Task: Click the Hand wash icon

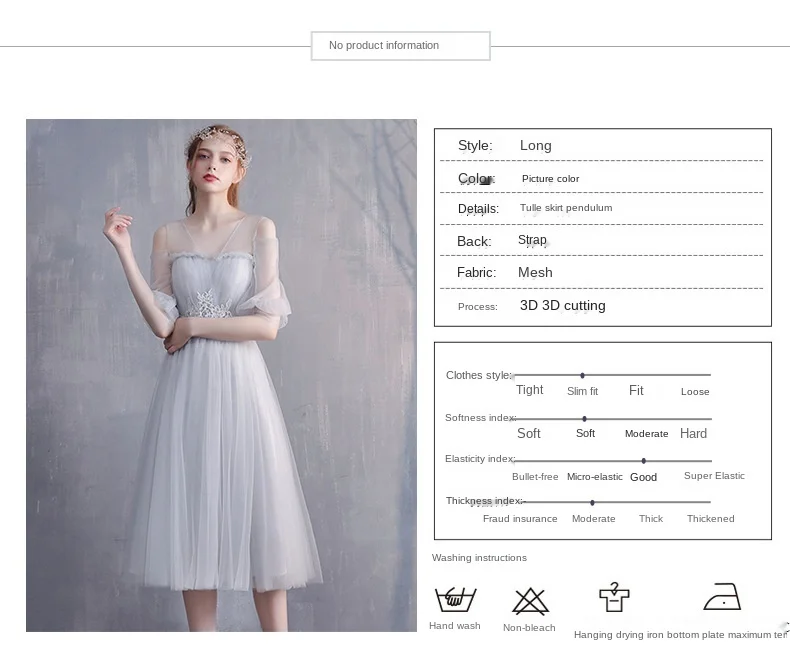Action: (455, 599)
